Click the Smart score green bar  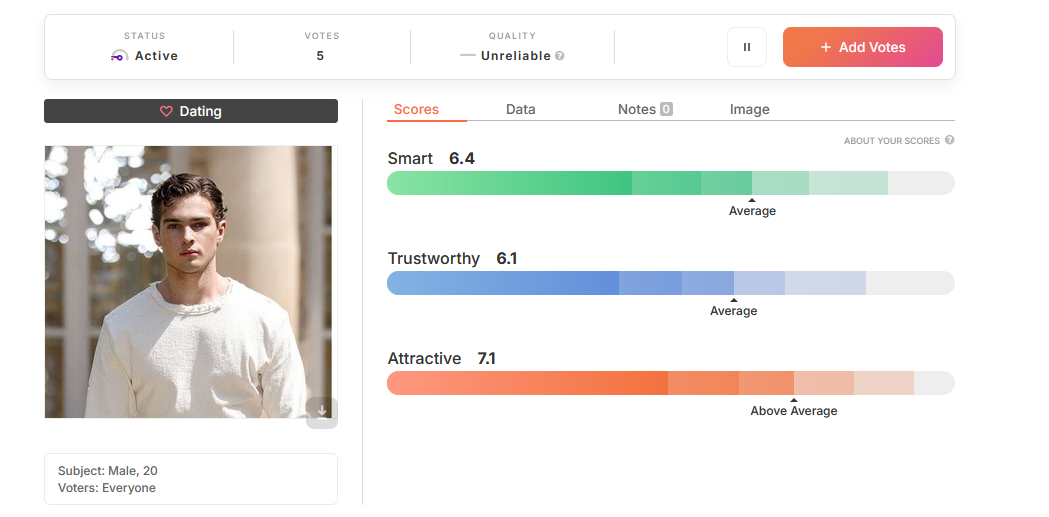coord(670,183)
